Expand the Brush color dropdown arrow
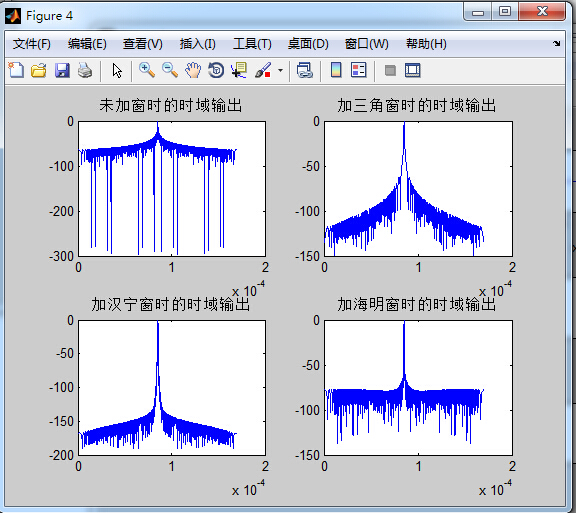576x513 pixels. [280, 70]
